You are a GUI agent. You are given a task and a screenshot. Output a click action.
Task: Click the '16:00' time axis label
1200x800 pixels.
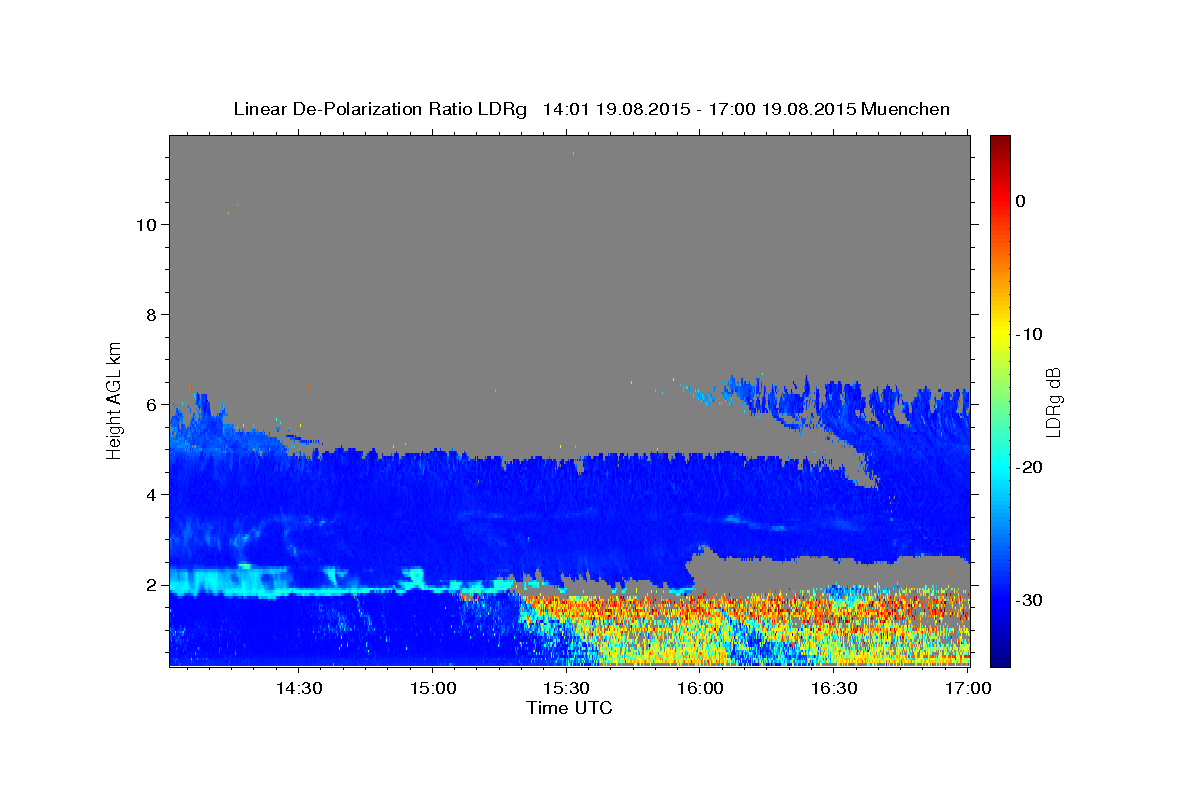700,688
